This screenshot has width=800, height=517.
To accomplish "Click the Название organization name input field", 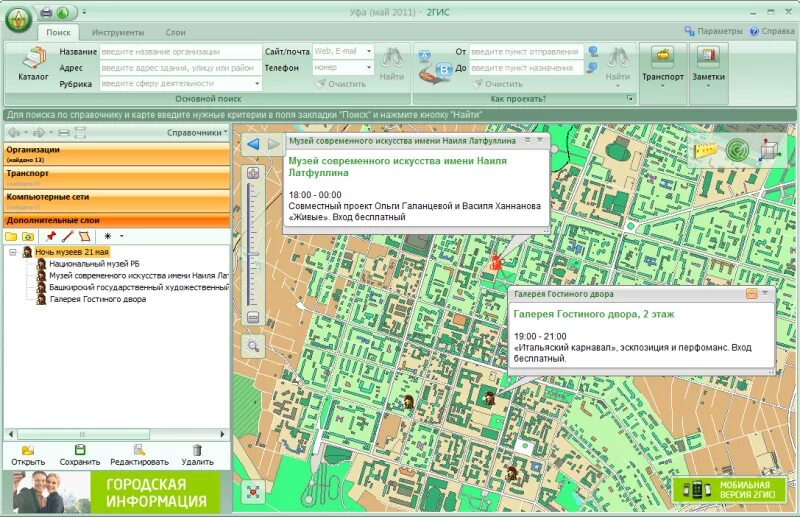I will pos(181,52).
